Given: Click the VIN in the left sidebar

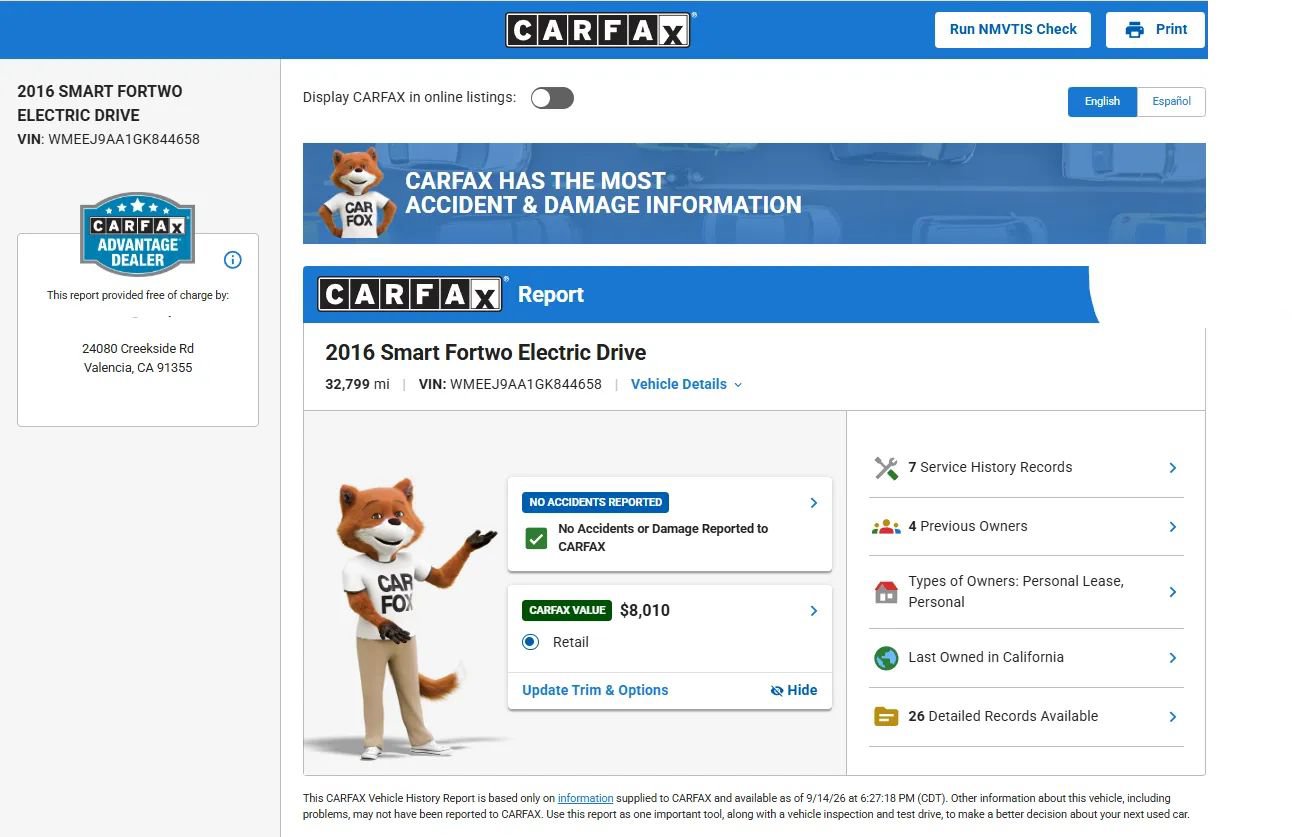Looking at the screenshot, I should click(x=108, y=139).
